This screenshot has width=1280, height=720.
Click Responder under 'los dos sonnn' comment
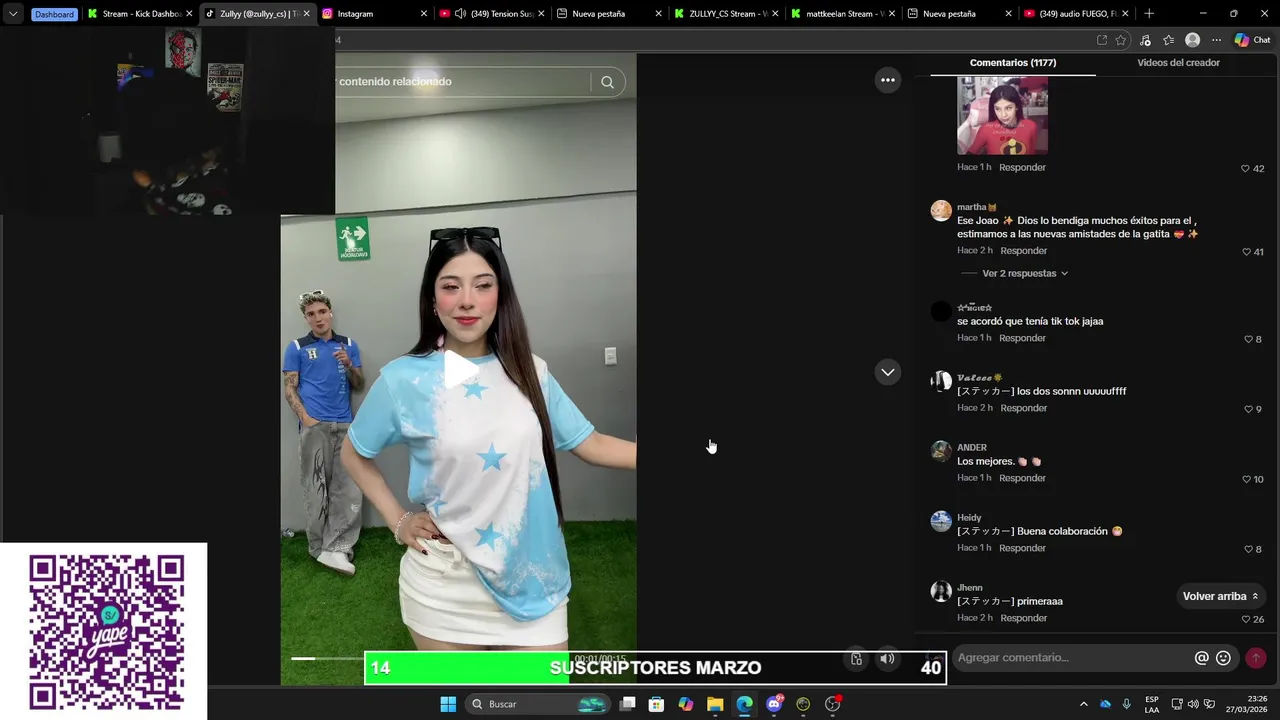[x=1023, y=408]
